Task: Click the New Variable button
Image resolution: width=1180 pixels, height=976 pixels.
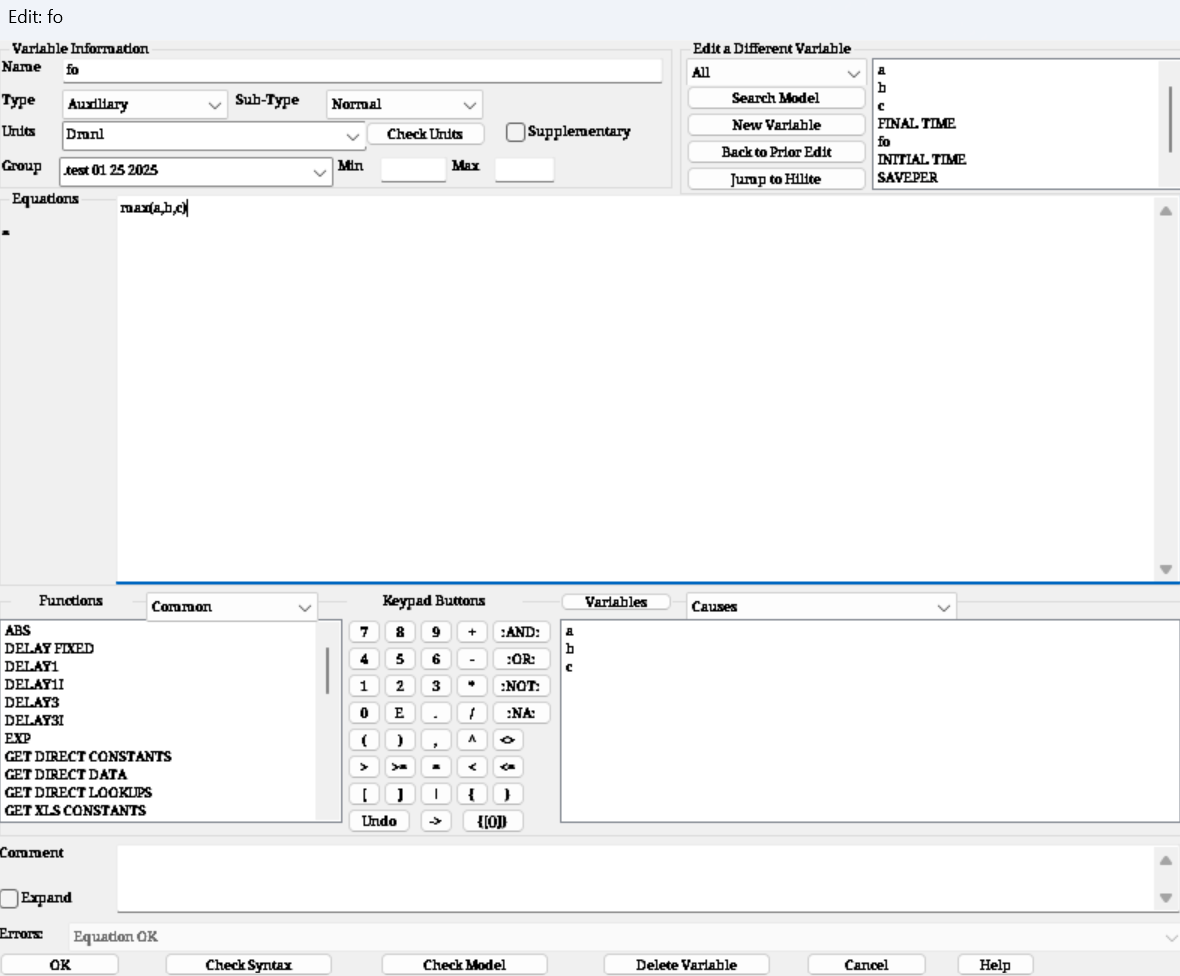Action: 776,125
